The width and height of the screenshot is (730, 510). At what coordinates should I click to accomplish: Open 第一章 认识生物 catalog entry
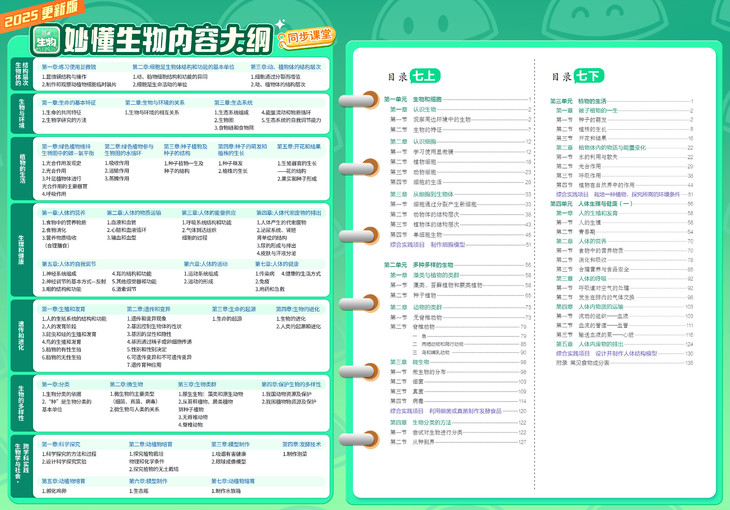pos(460,109)
